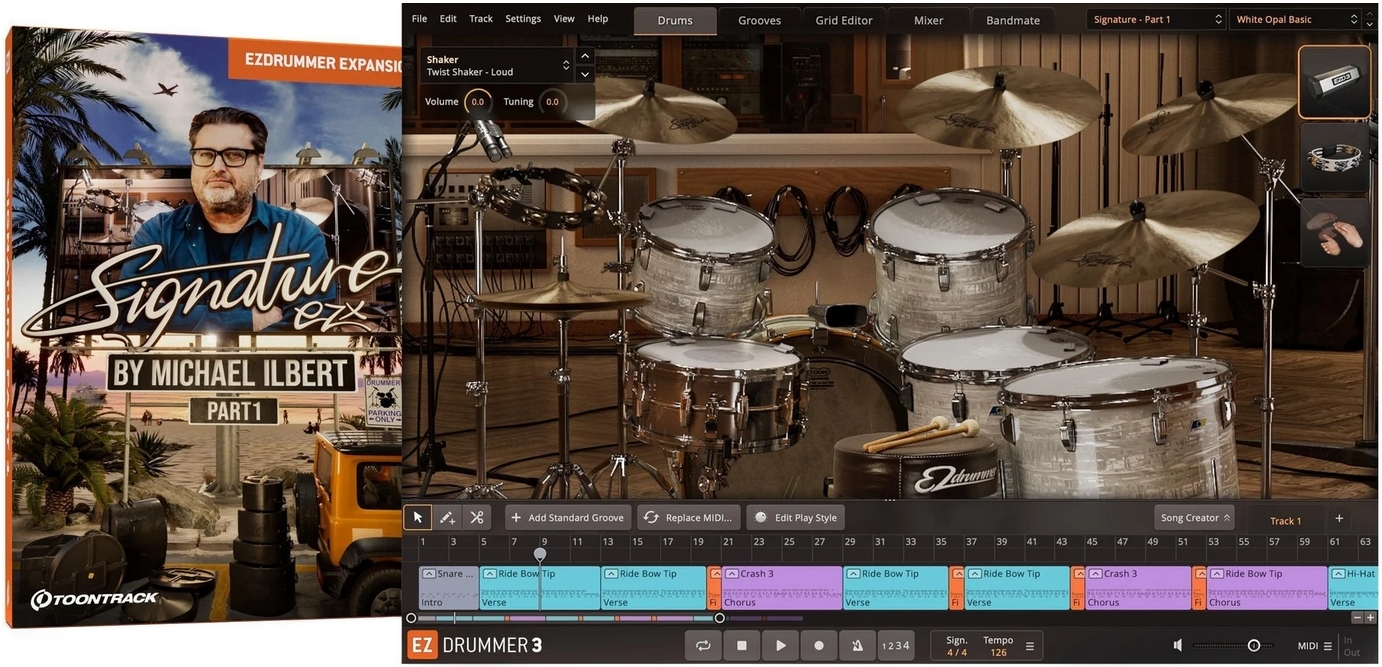Zoom out timeline with minus button
Image resolution: width=1382 pixels, height=667 pixels.
(x=1357, y=618)
